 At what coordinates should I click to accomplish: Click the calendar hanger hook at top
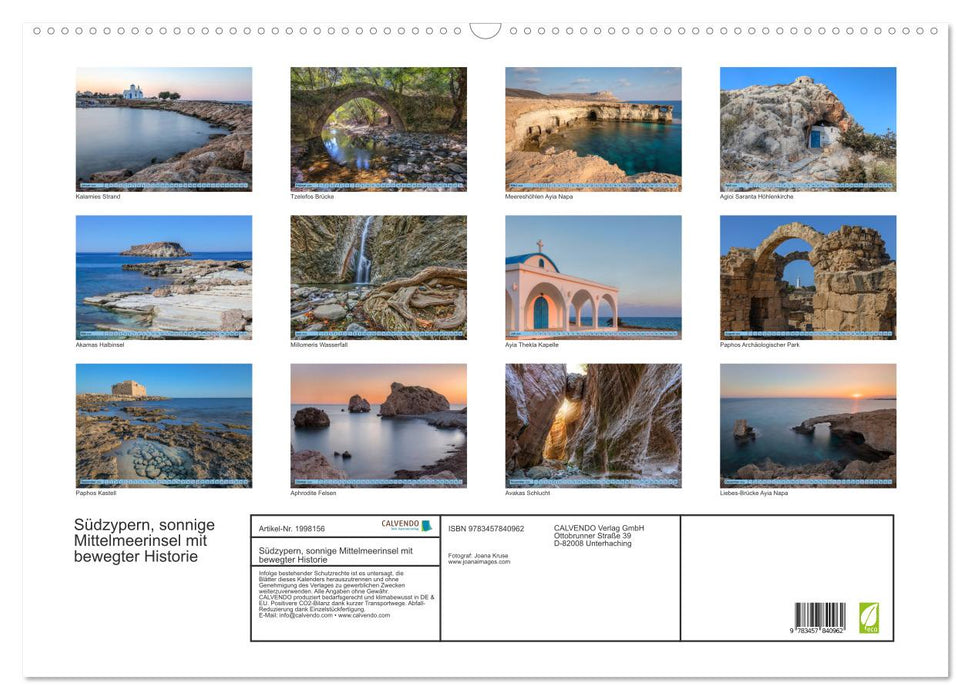[485, 31]
